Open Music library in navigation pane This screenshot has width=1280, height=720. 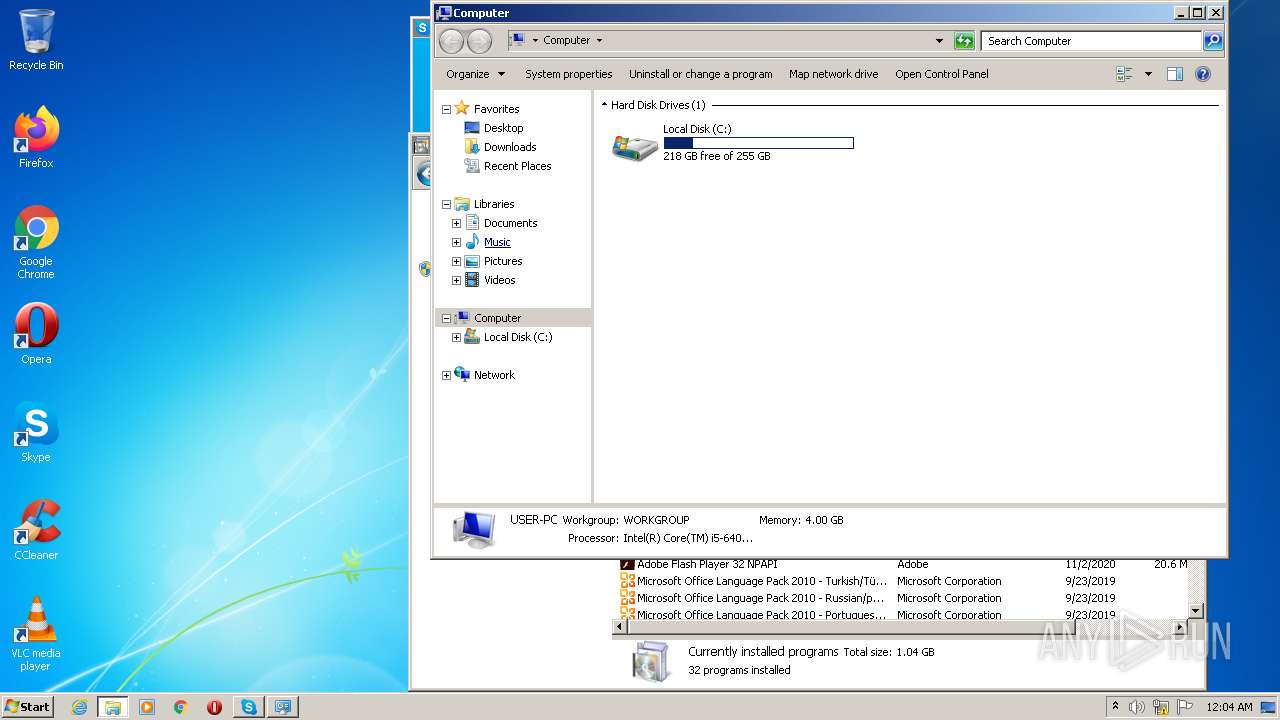coord(497,242)
